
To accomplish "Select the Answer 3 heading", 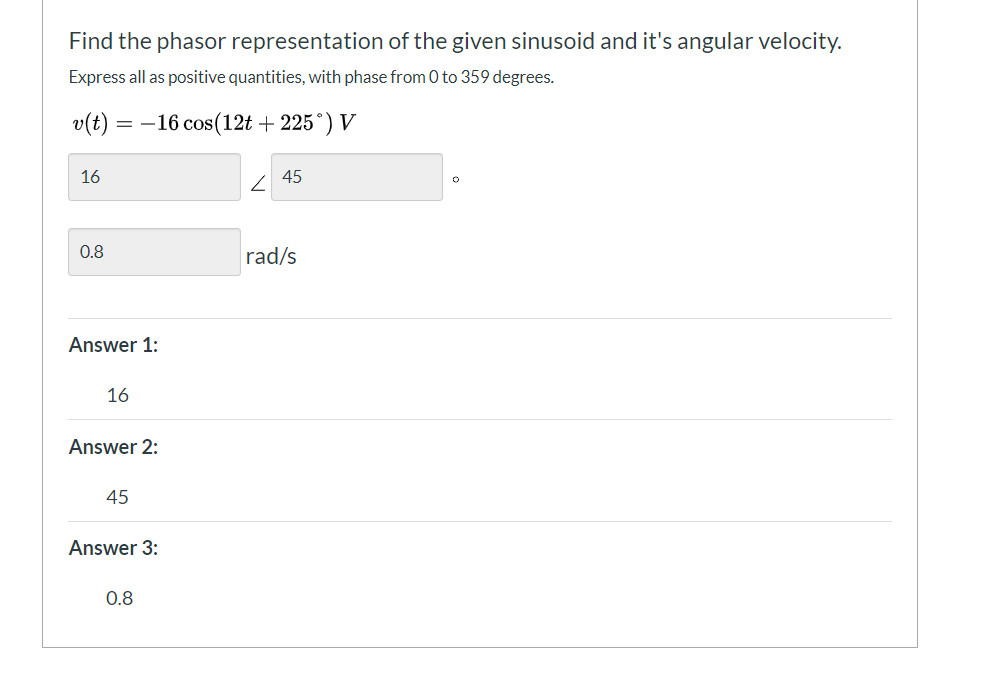I will coord(114,548).
